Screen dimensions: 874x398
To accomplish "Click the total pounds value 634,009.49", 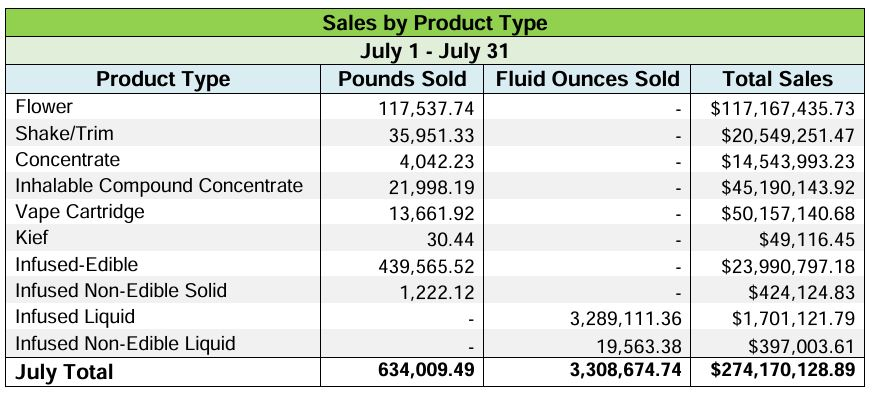I will [426, 370].
